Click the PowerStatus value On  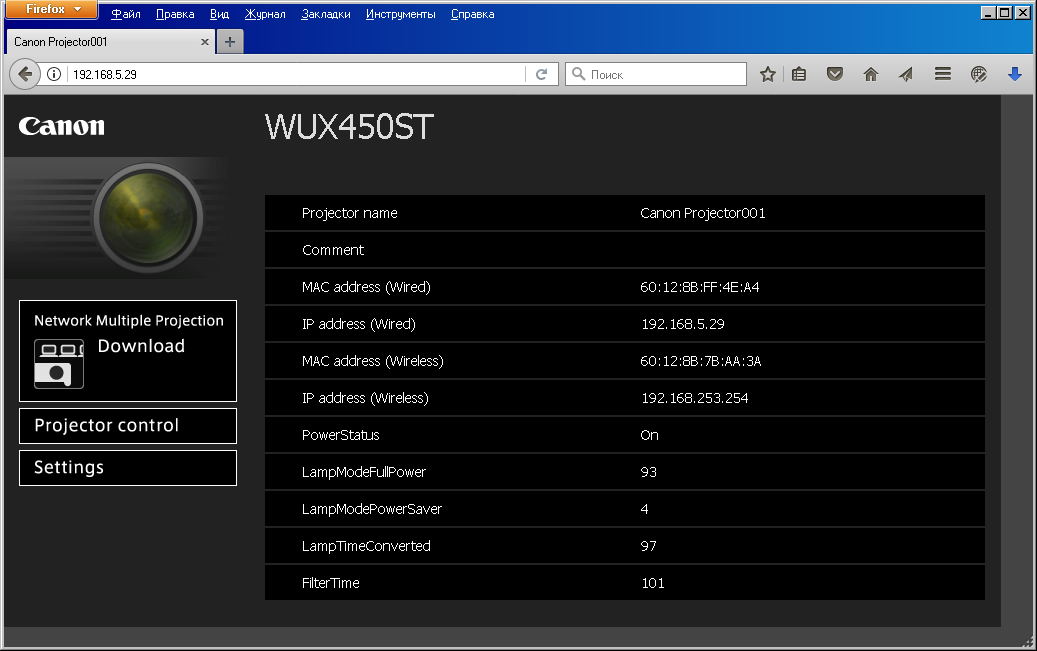point(649,435)
